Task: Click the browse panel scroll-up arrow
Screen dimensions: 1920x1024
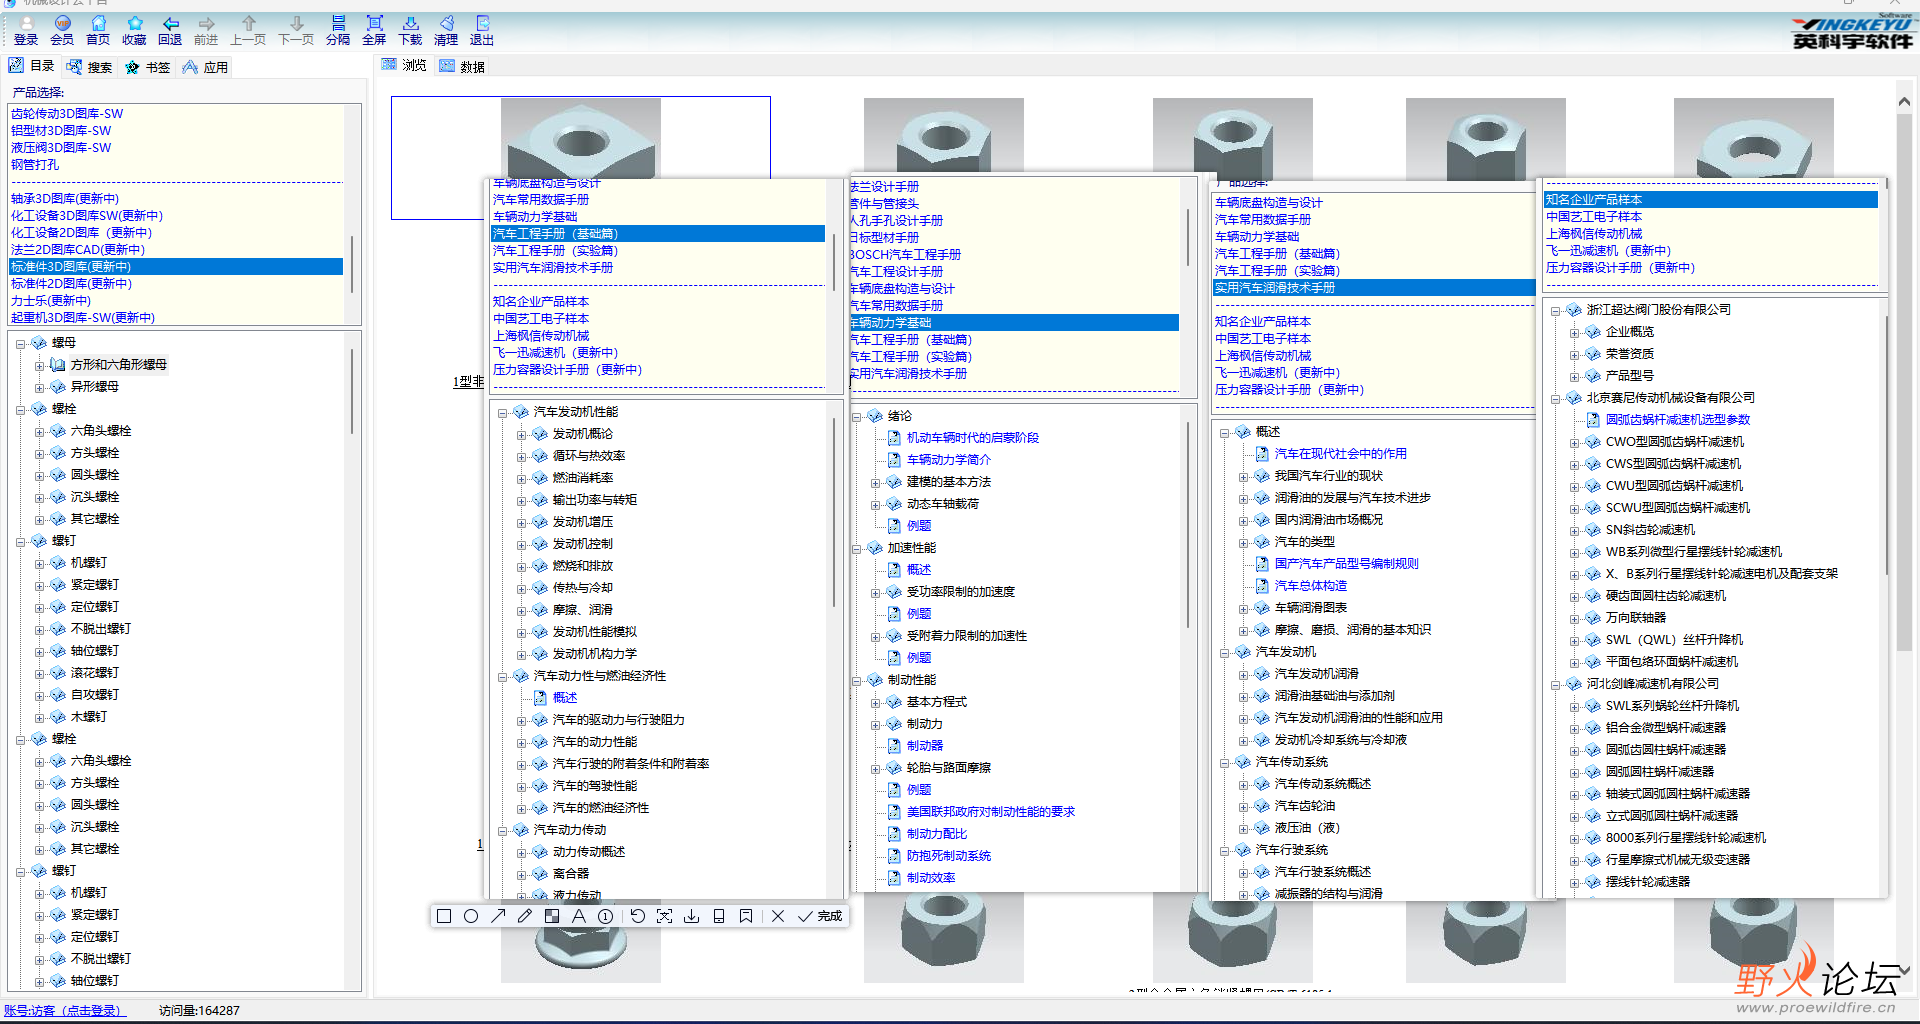Action: [x=1904, y=102]
